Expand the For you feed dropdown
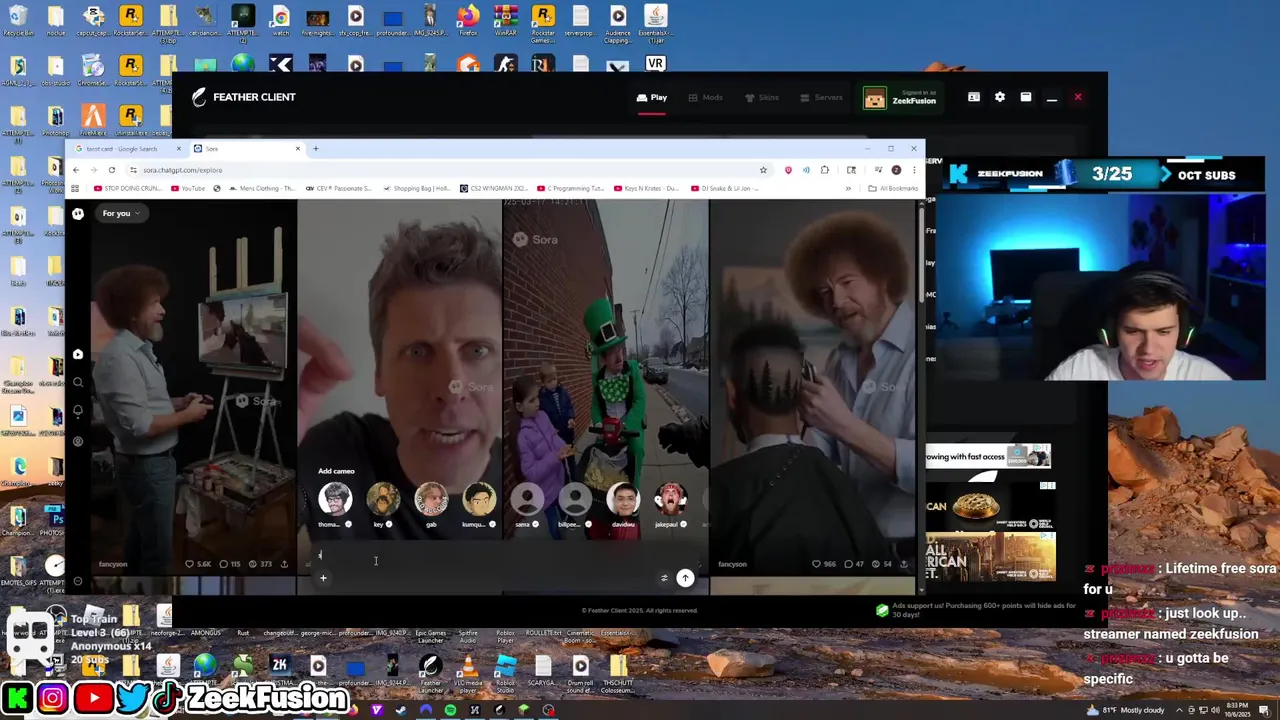The width and height of the screenshot is (1280, 720). (120, 213)
